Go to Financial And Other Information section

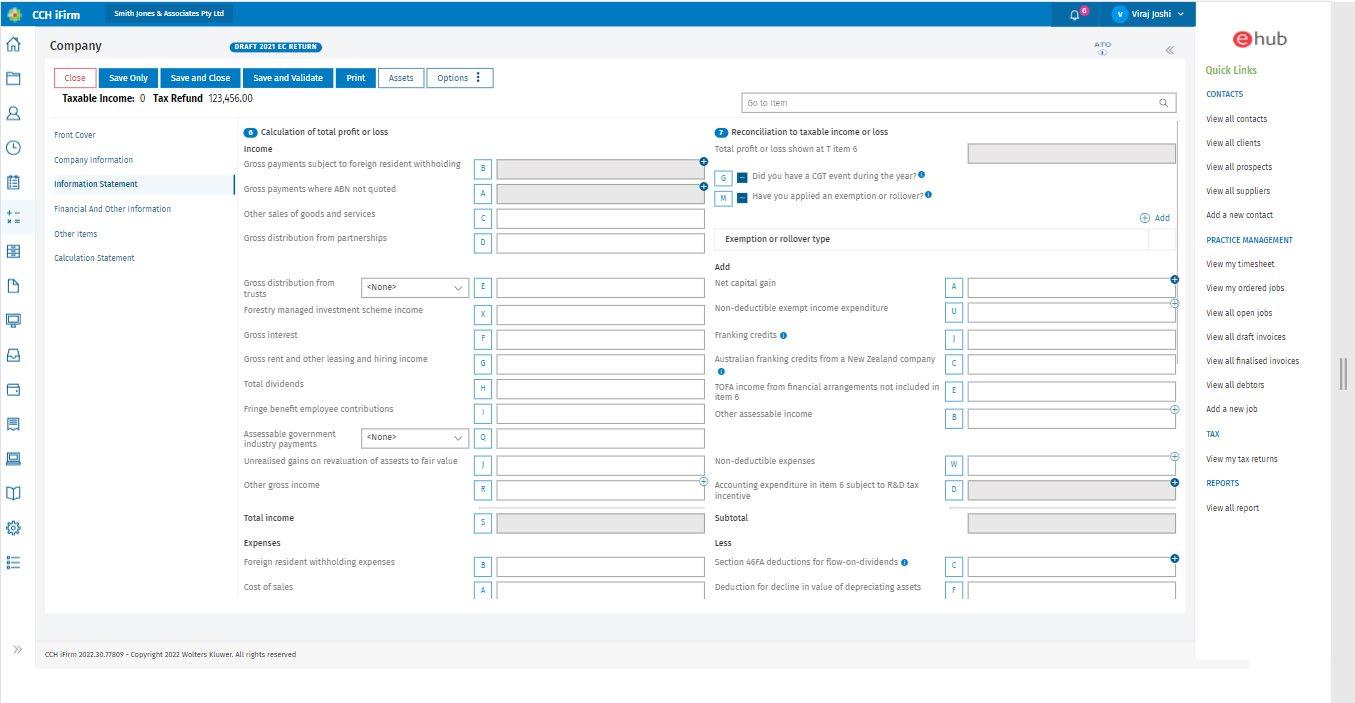[x=112, y=209]
